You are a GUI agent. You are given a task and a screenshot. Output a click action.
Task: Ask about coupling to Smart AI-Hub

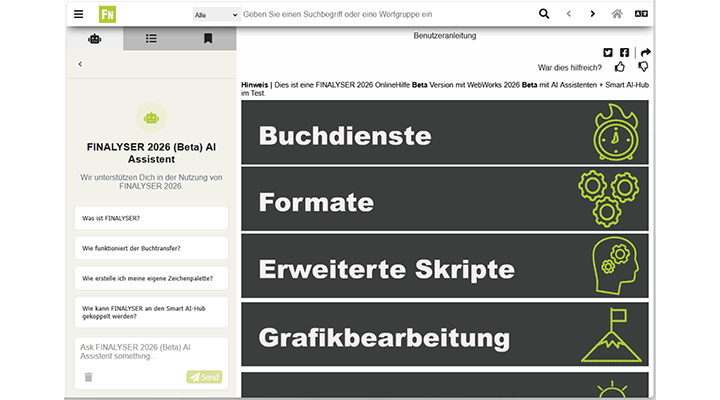click(151, 312)
